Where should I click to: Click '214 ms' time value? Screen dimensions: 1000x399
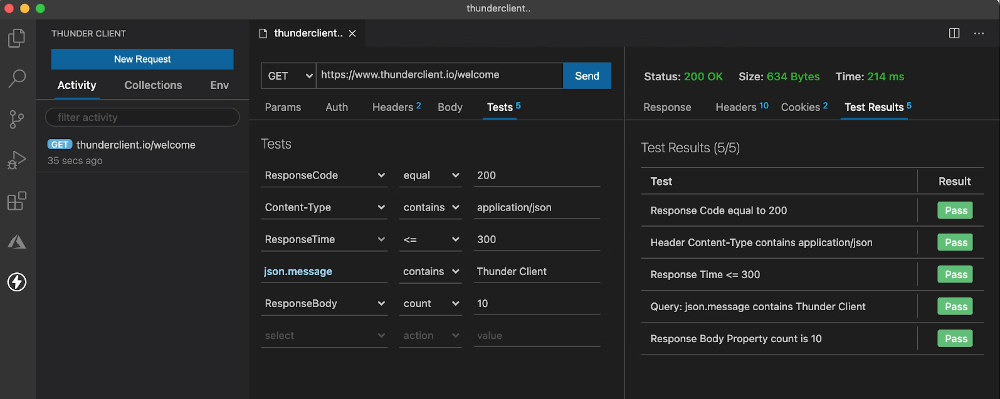pos(886,76)
